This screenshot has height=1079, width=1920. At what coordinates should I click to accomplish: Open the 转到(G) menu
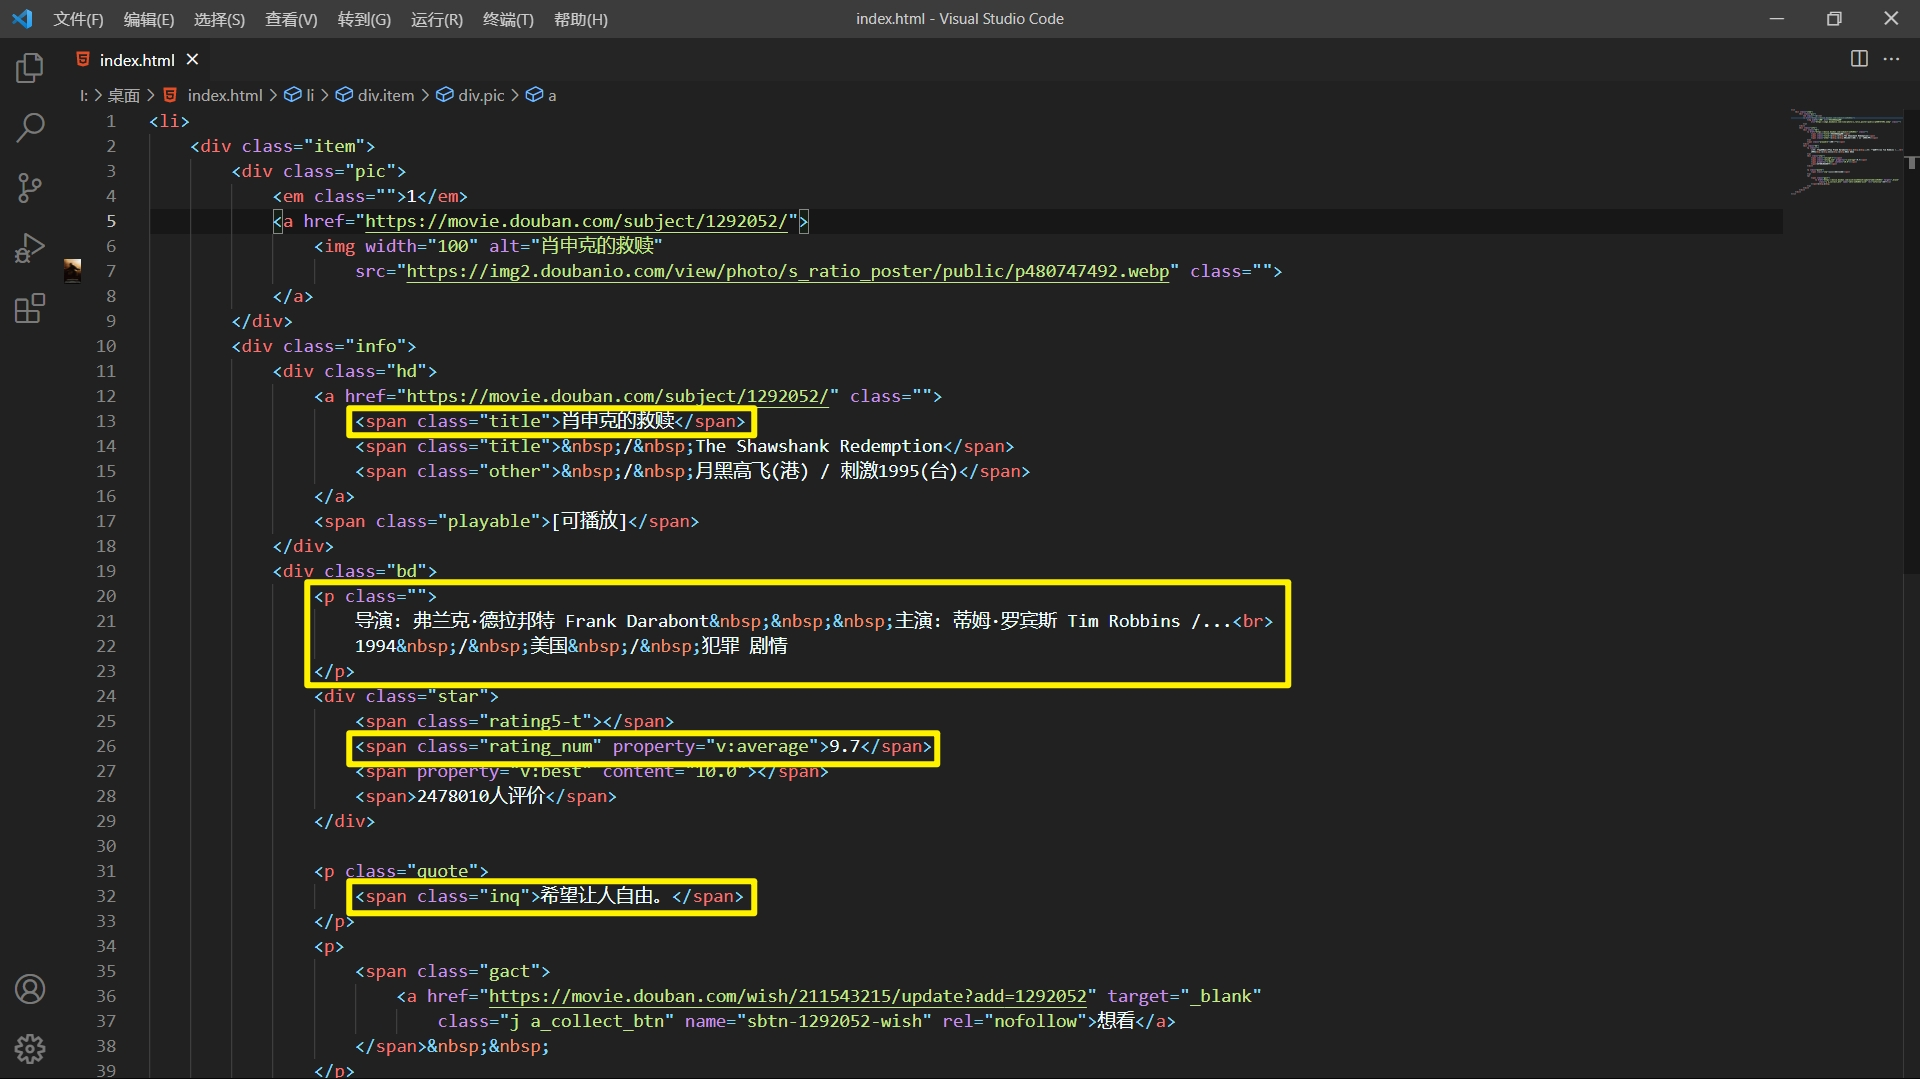tap(364, 19)
